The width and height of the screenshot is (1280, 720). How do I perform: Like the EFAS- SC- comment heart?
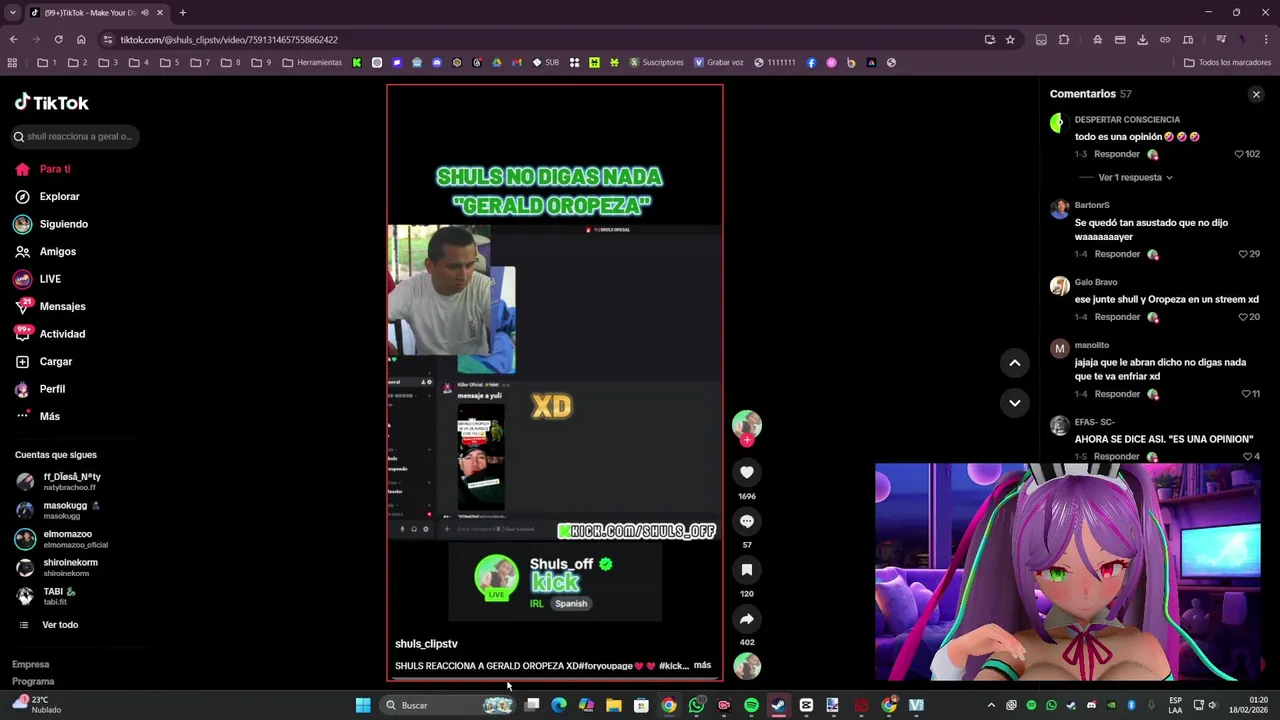click(x=1247, y=456)
